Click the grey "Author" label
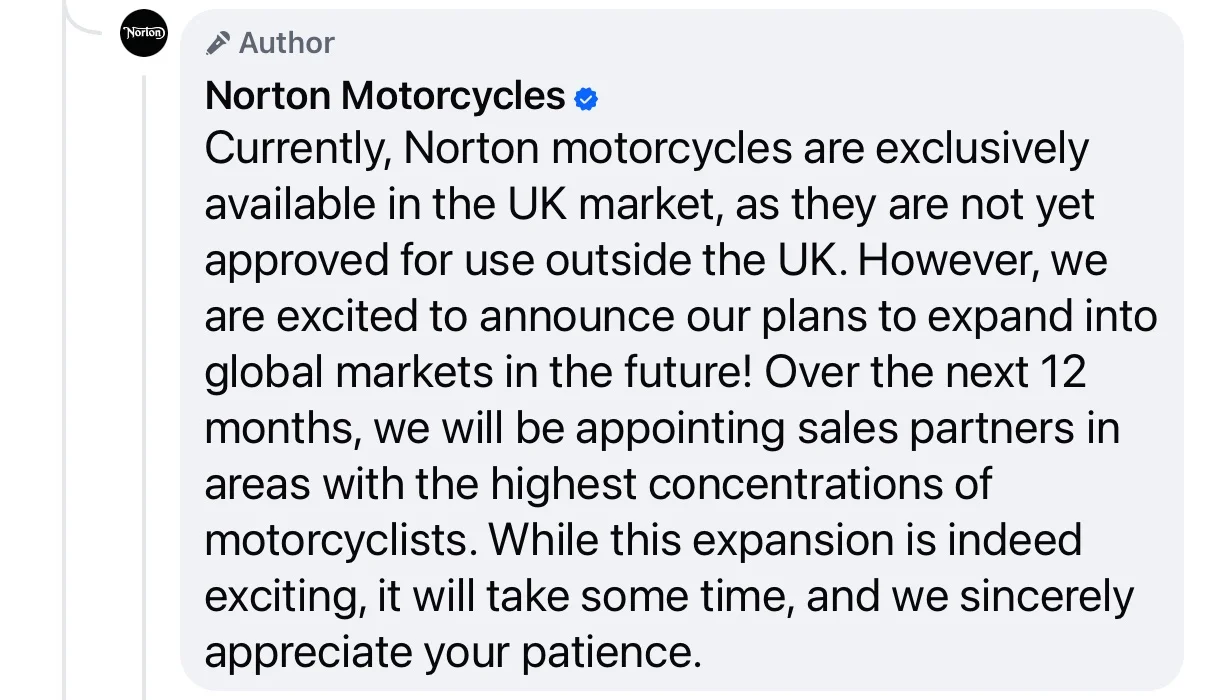Image resolution: width=1208 pixels, height=700 pixels. click(287, 43)
